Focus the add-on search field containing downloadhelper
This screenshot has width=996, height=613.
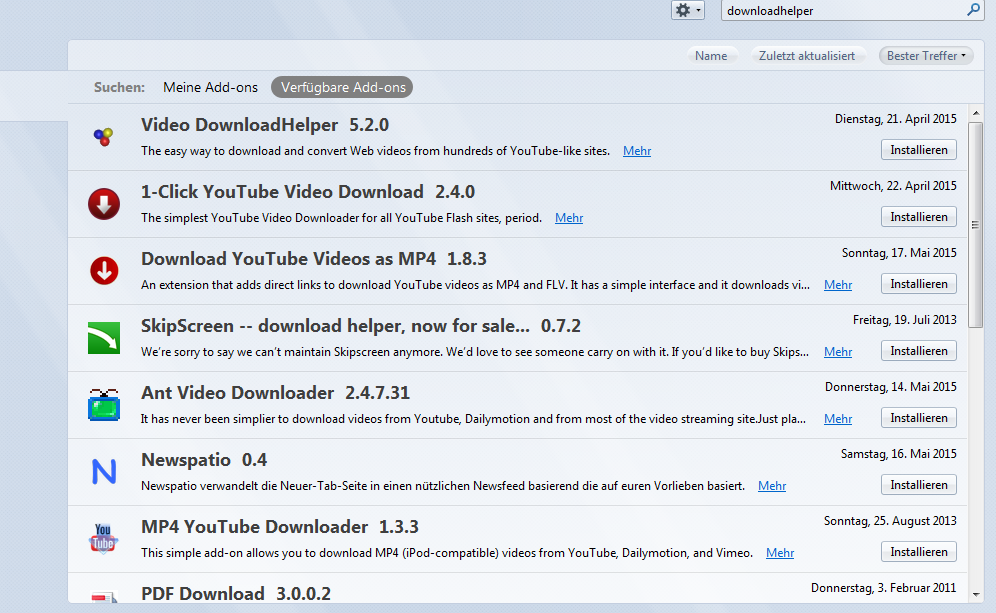840,10
